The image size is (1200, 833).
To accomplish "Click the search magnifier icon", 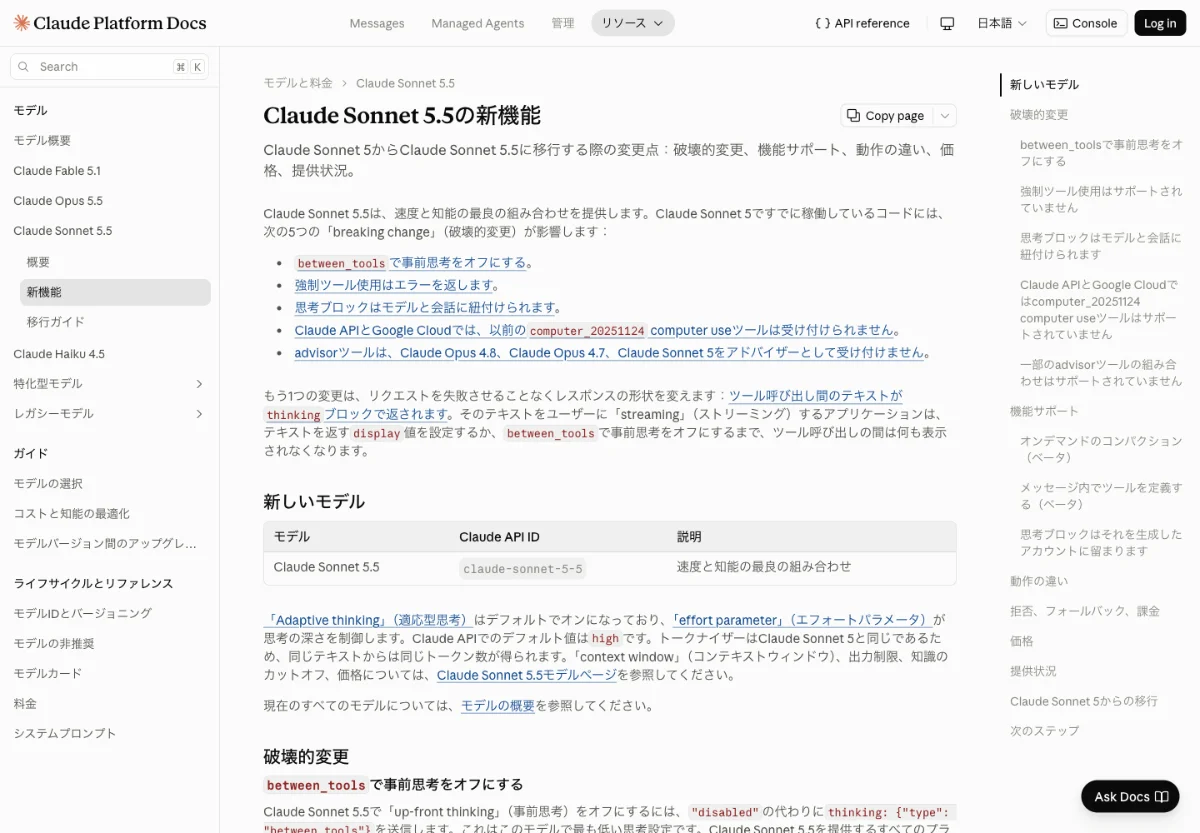I will point(25,67).
